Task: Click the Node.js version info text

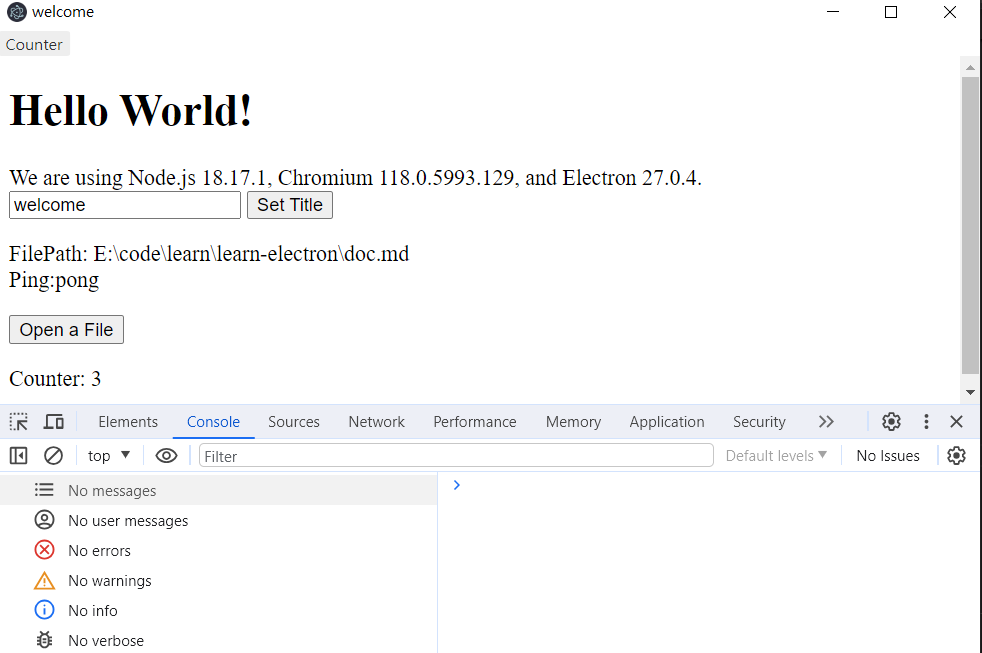Action: [x=355, y=177]
